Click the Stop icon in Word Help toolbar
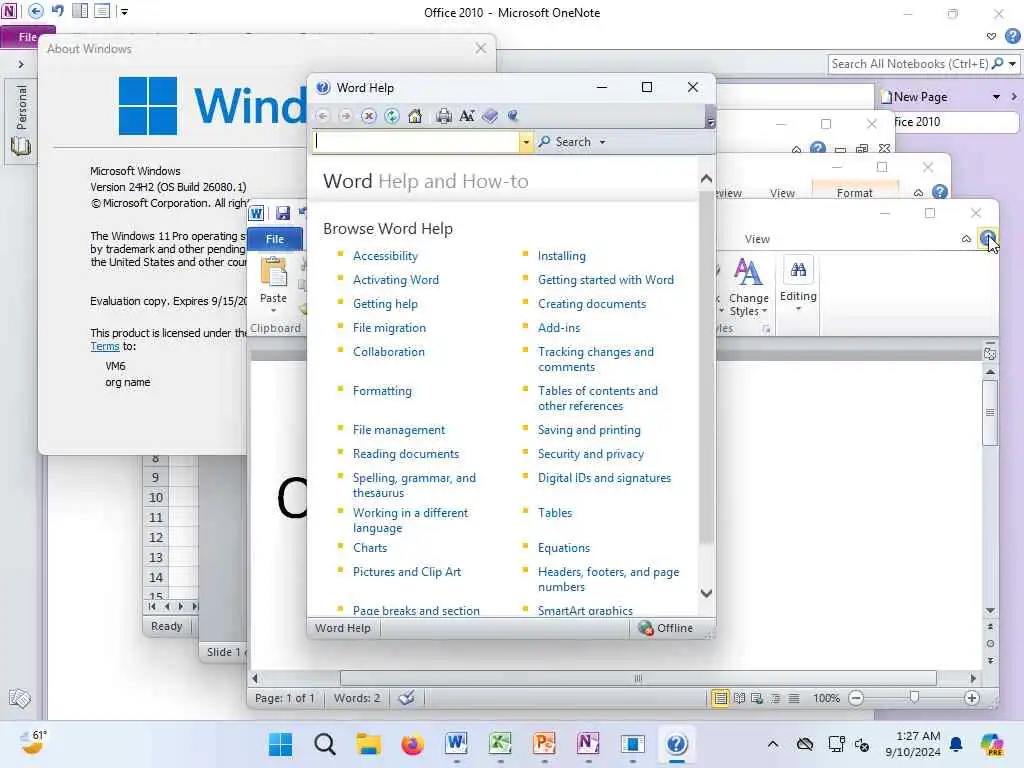 tap(369, 116)
